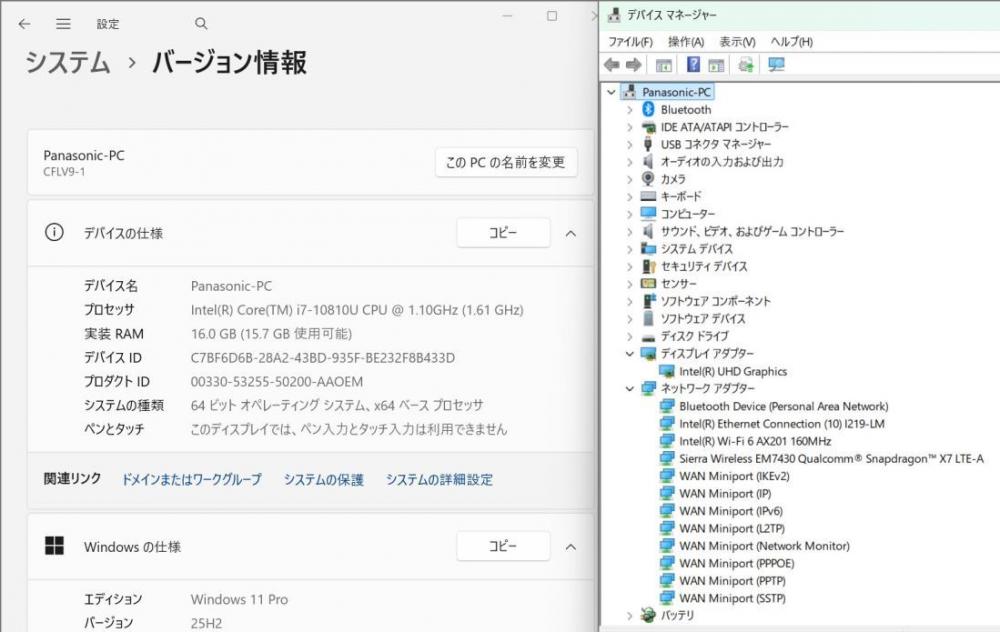Click the Back arrow in Device Manager toolbar
The width and height of the screenshot is (1000, 632).
(x=612, y=64)
